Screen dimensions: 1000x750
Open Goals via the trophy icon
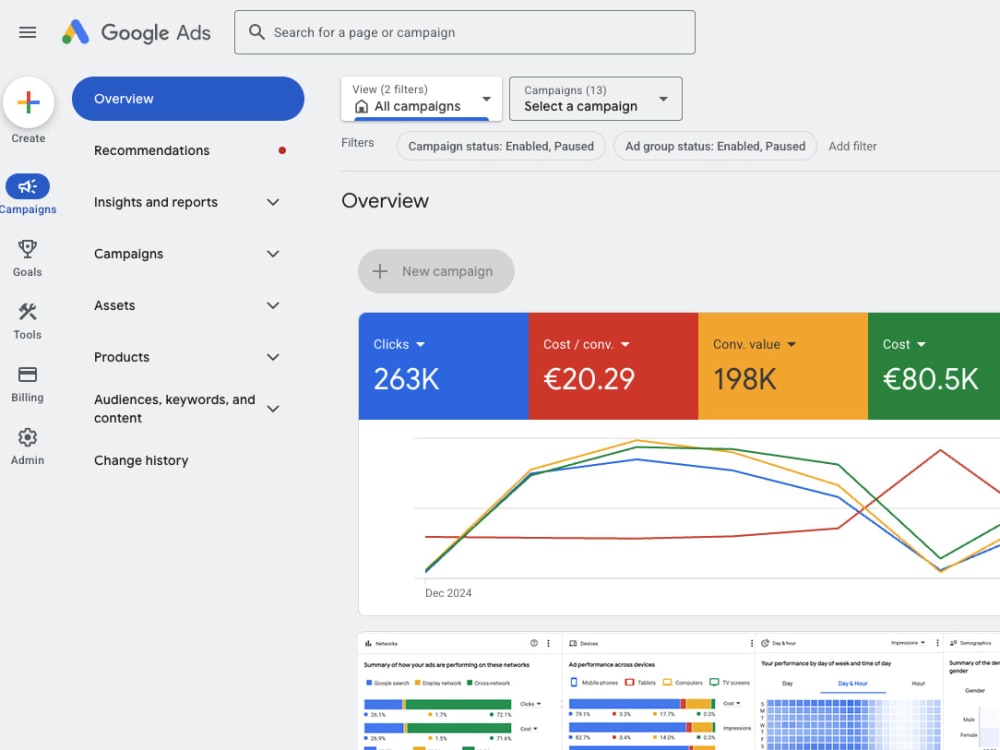27,249
